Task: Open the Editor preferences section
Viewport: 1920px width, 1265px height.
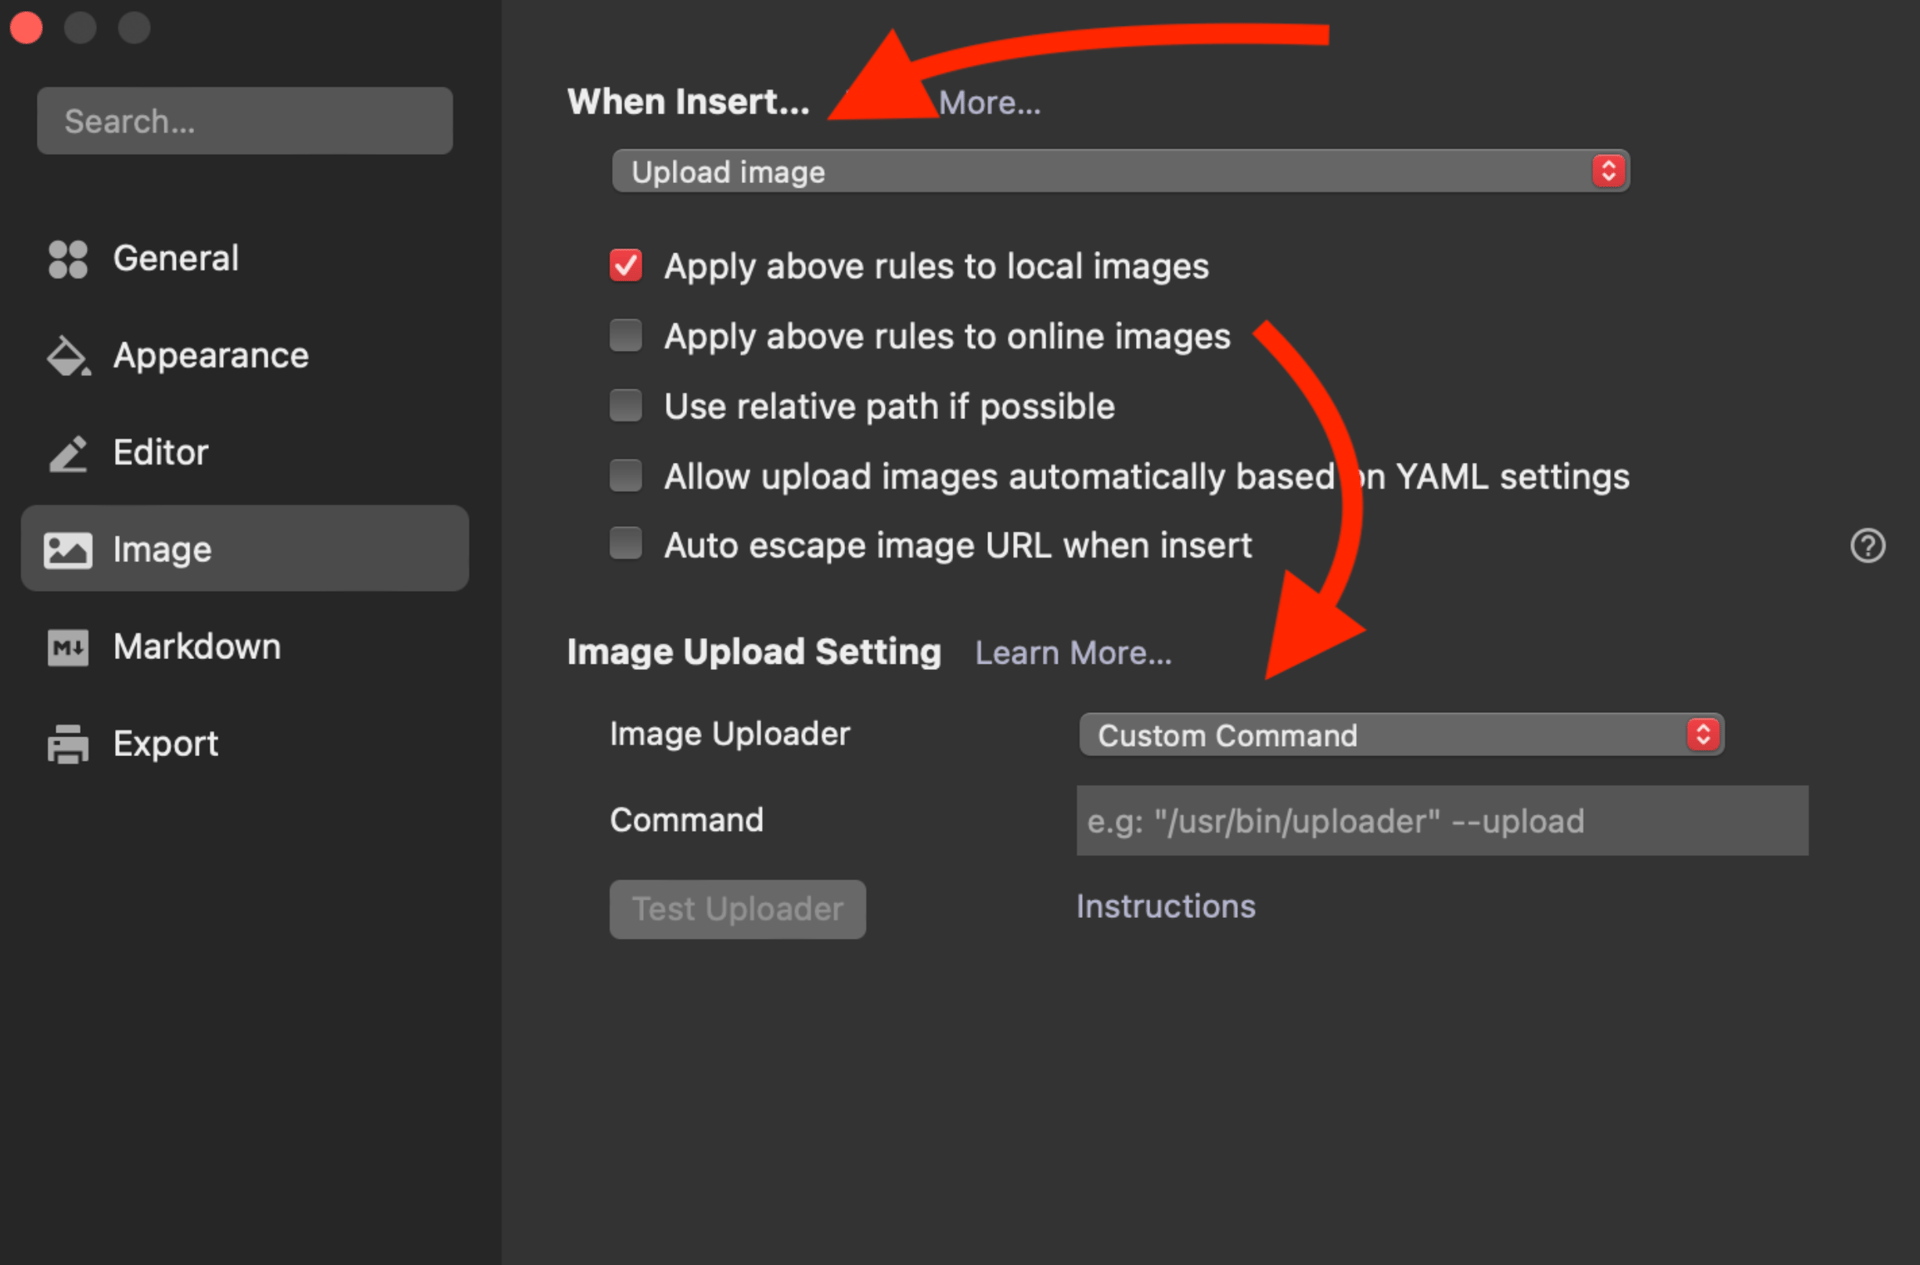Action: point(160,453)
